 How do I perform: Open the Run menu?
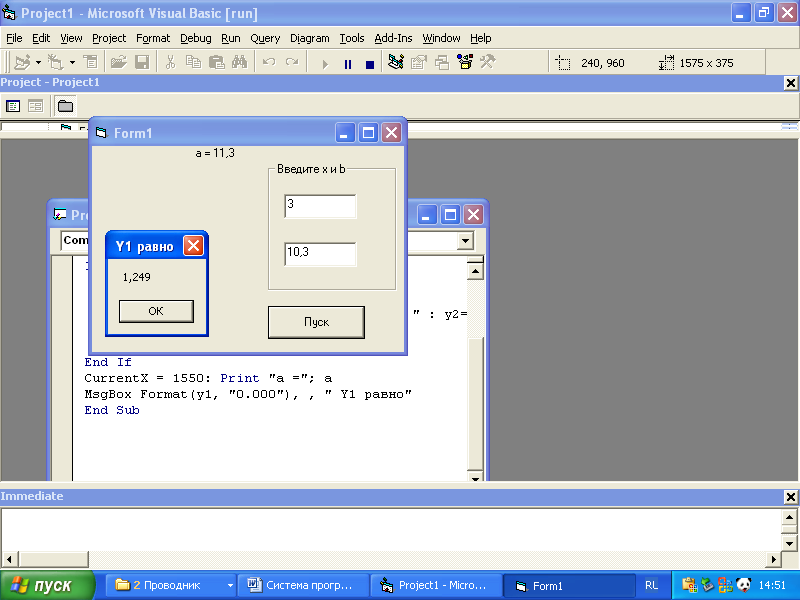pyautogui.click(x=231, y=38)
